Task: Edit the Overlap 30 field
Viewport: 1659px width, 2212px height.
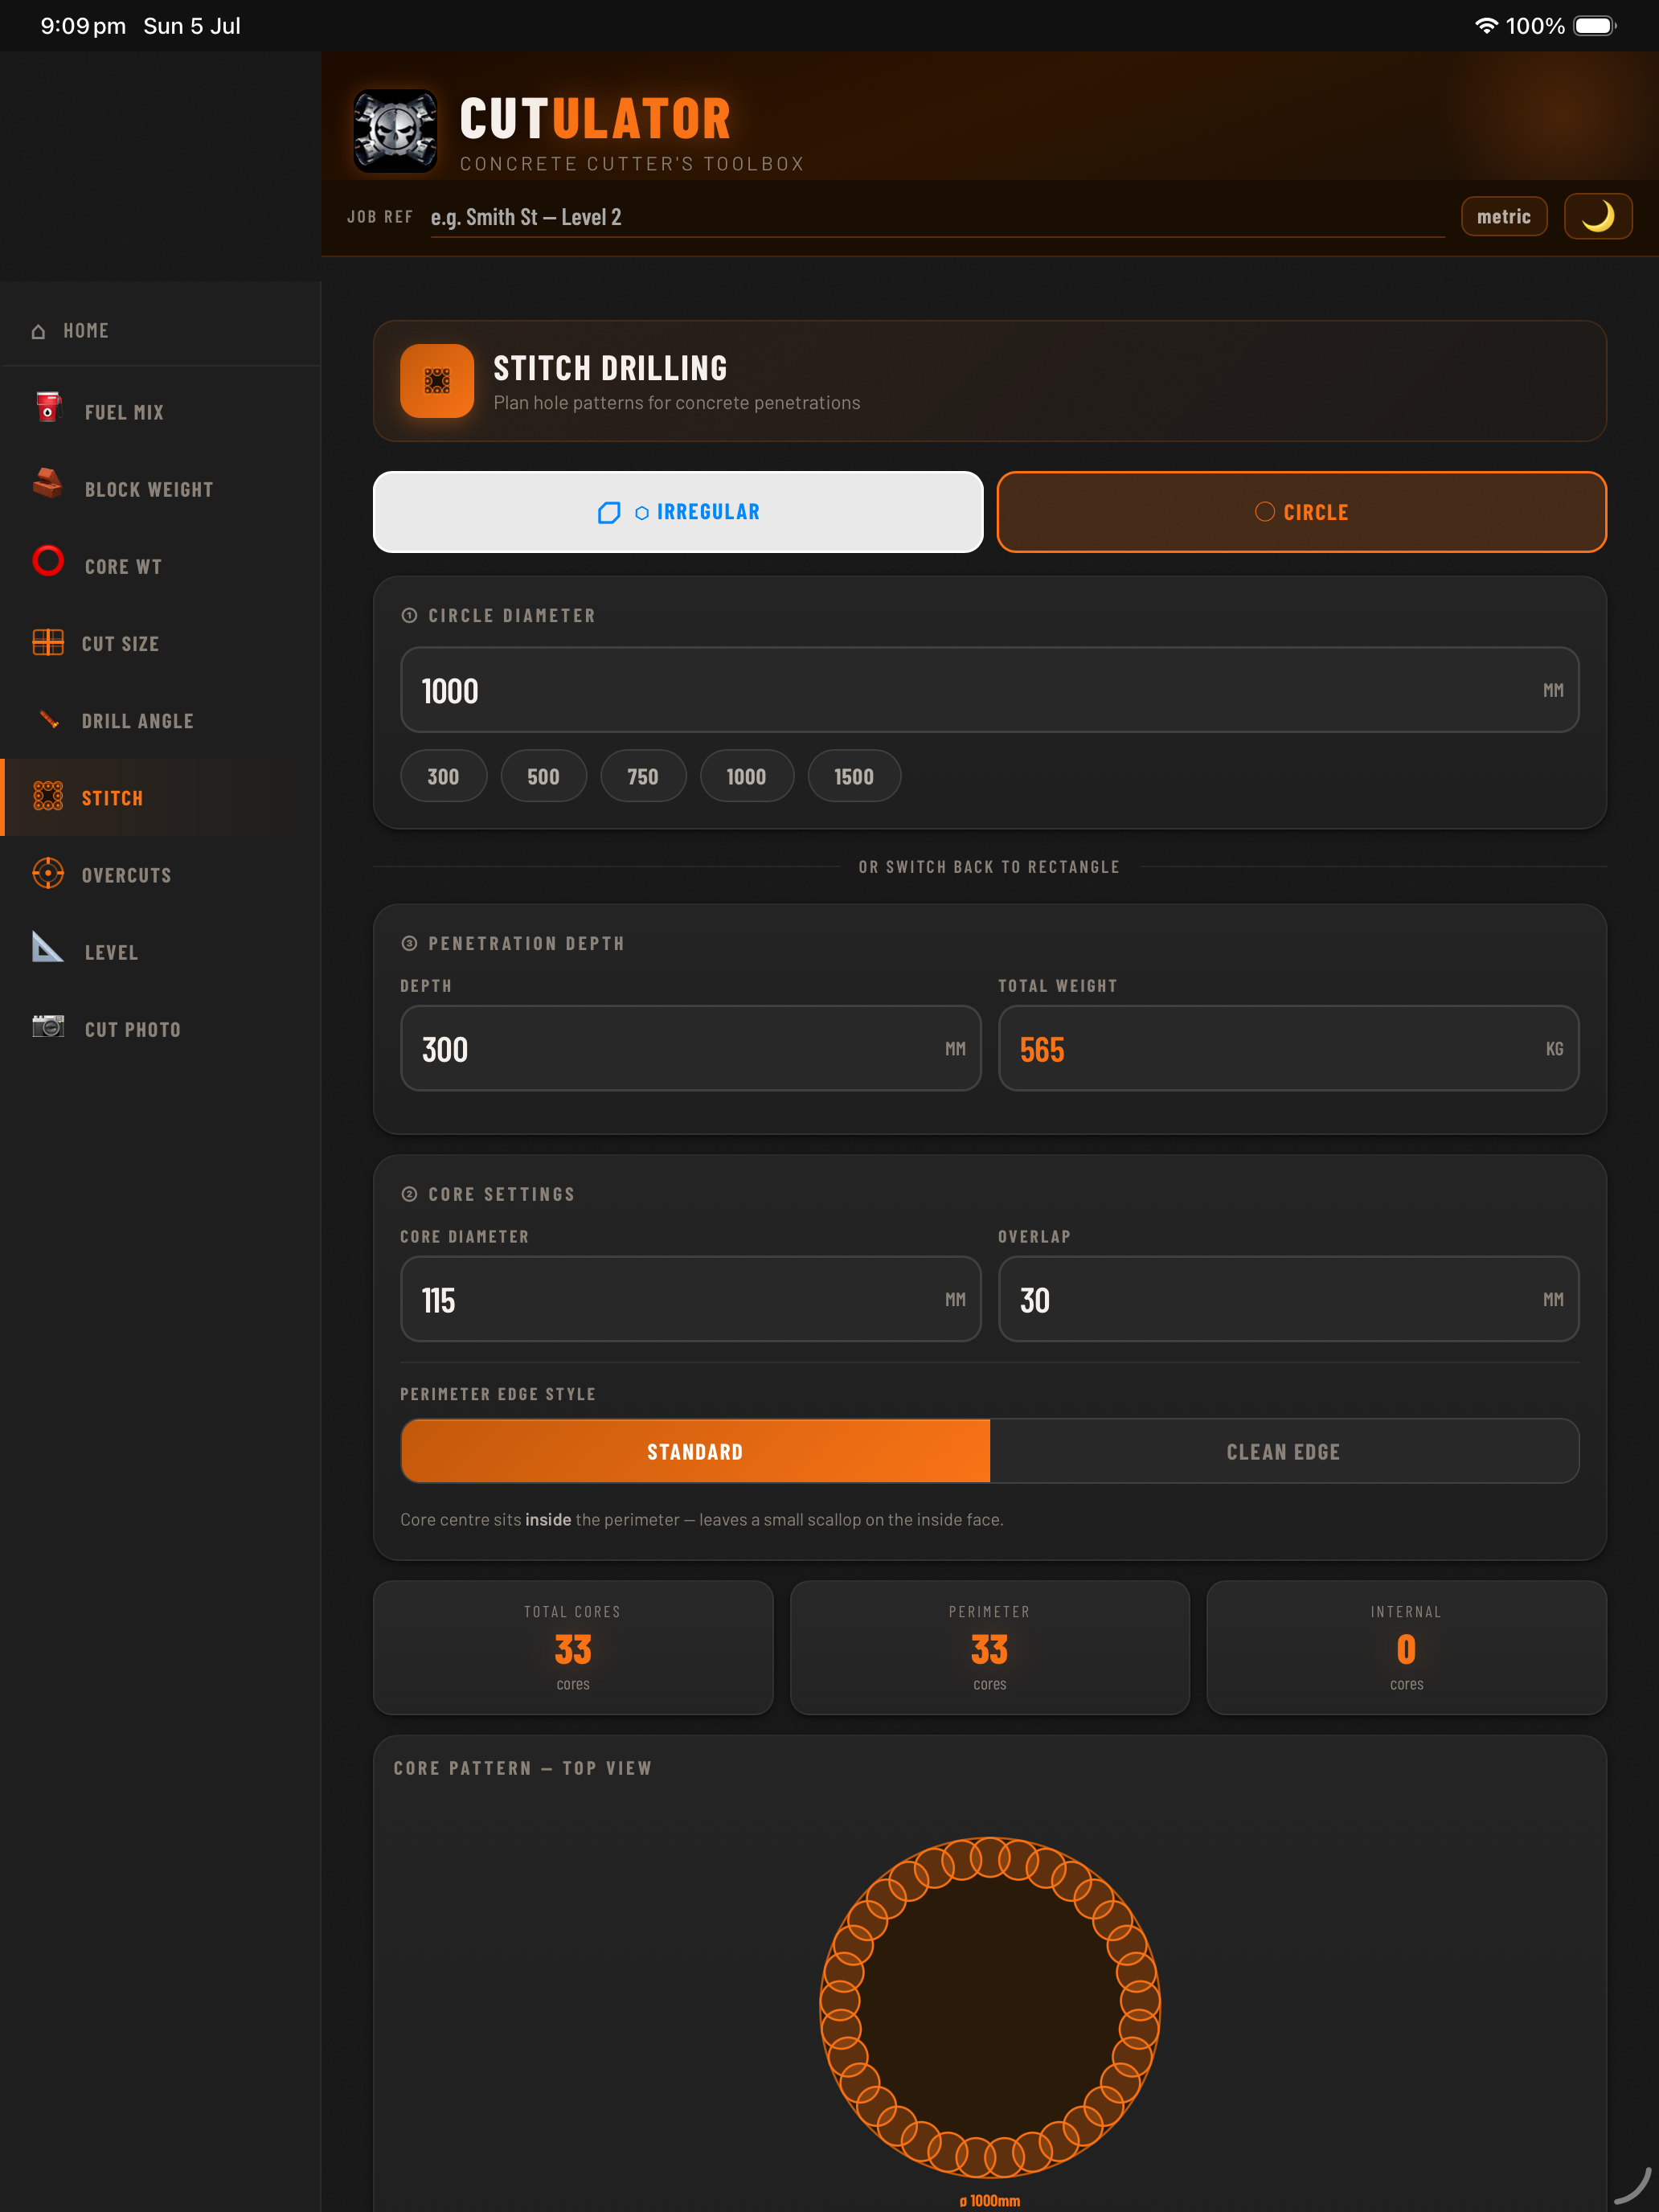Action: [1288, 1299]
